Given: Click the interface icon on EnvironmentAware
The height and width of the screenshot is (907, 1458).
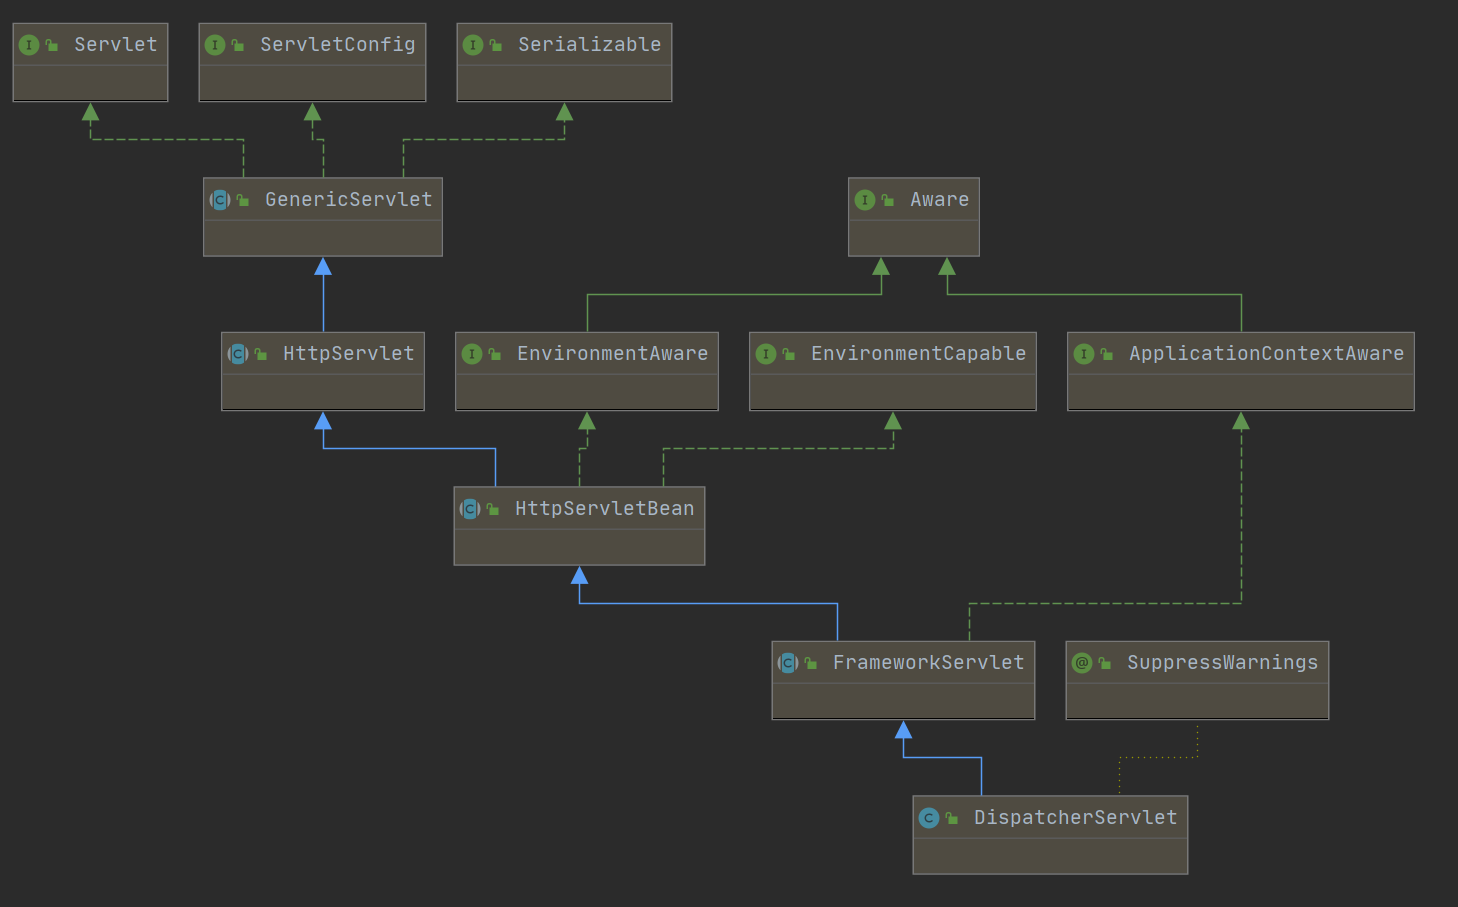Looking at the screenshot, I should click(x=472, y=353).
